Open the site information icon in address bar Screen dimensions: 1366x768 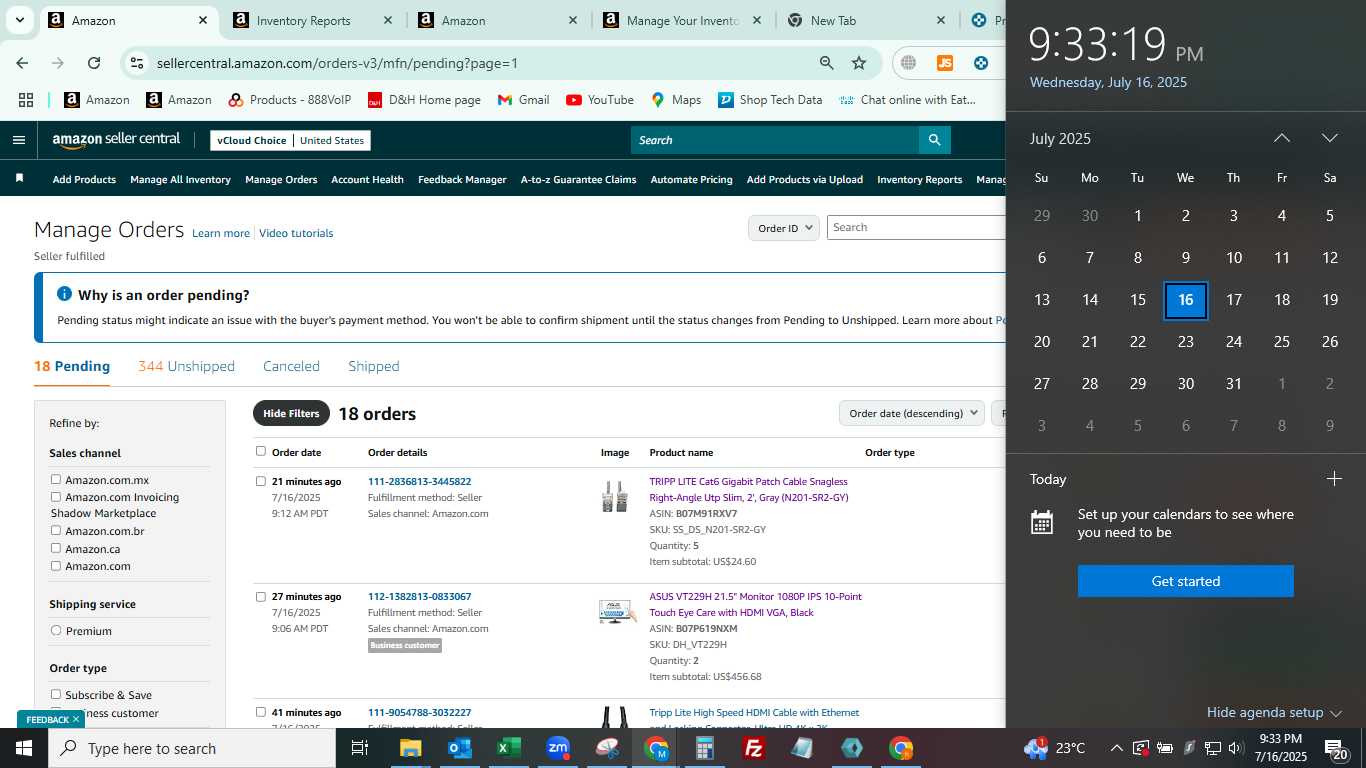(137, 63)
